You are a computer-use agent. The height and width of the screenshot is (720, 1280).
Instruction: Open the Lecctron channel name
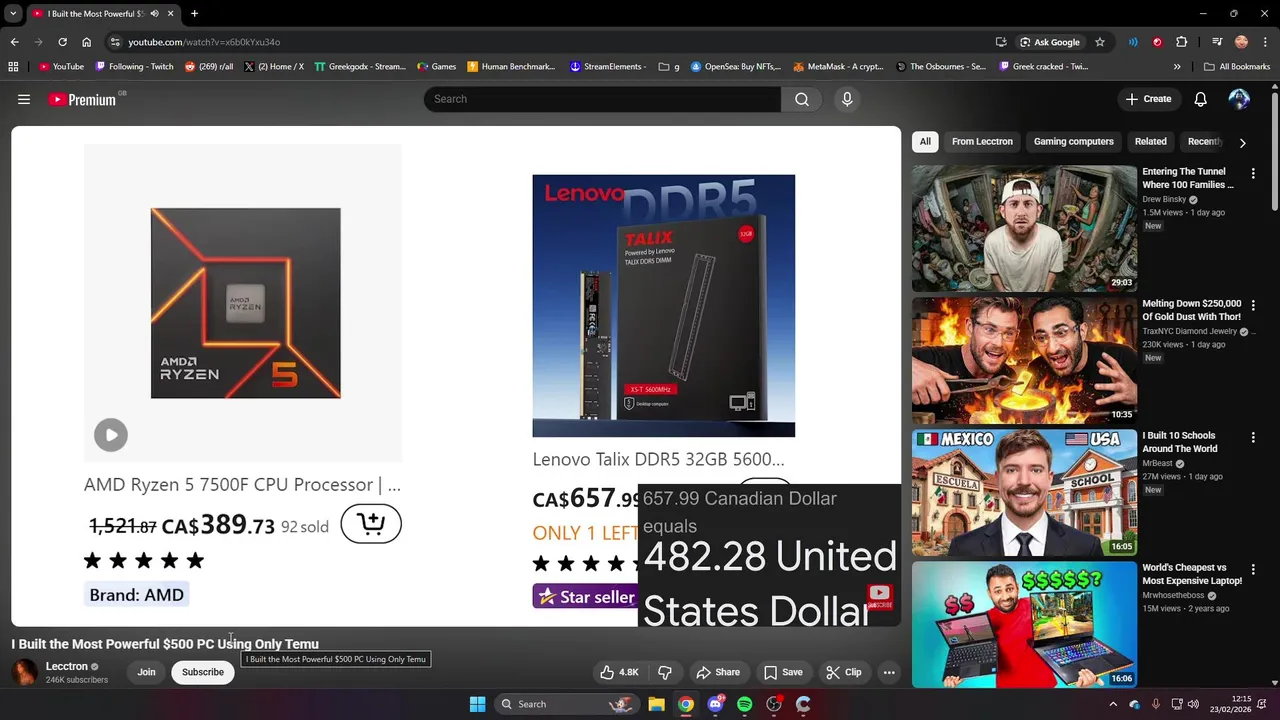(67, 666)
